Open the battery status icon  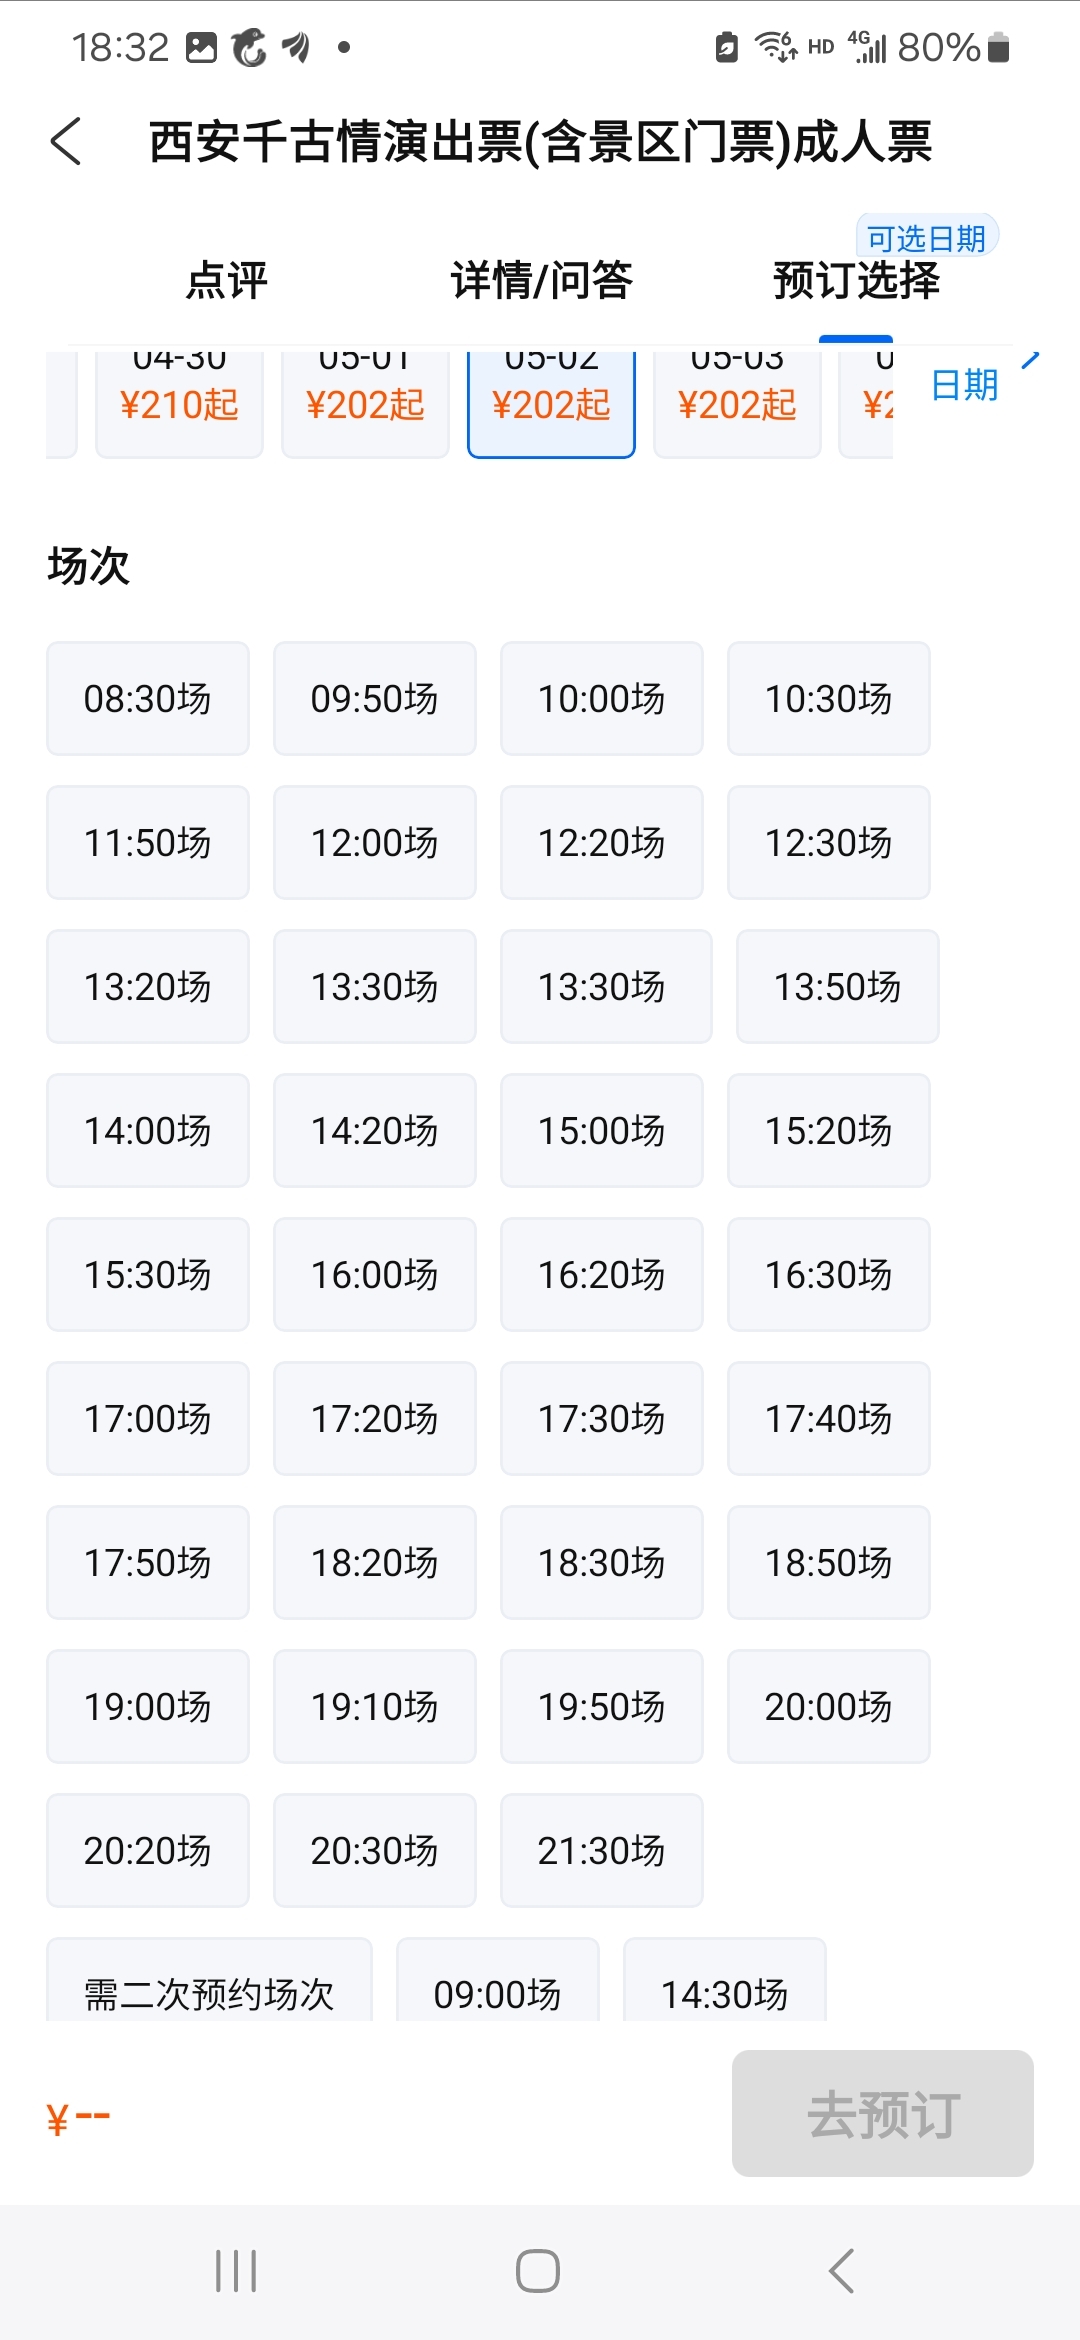point(998,47)
